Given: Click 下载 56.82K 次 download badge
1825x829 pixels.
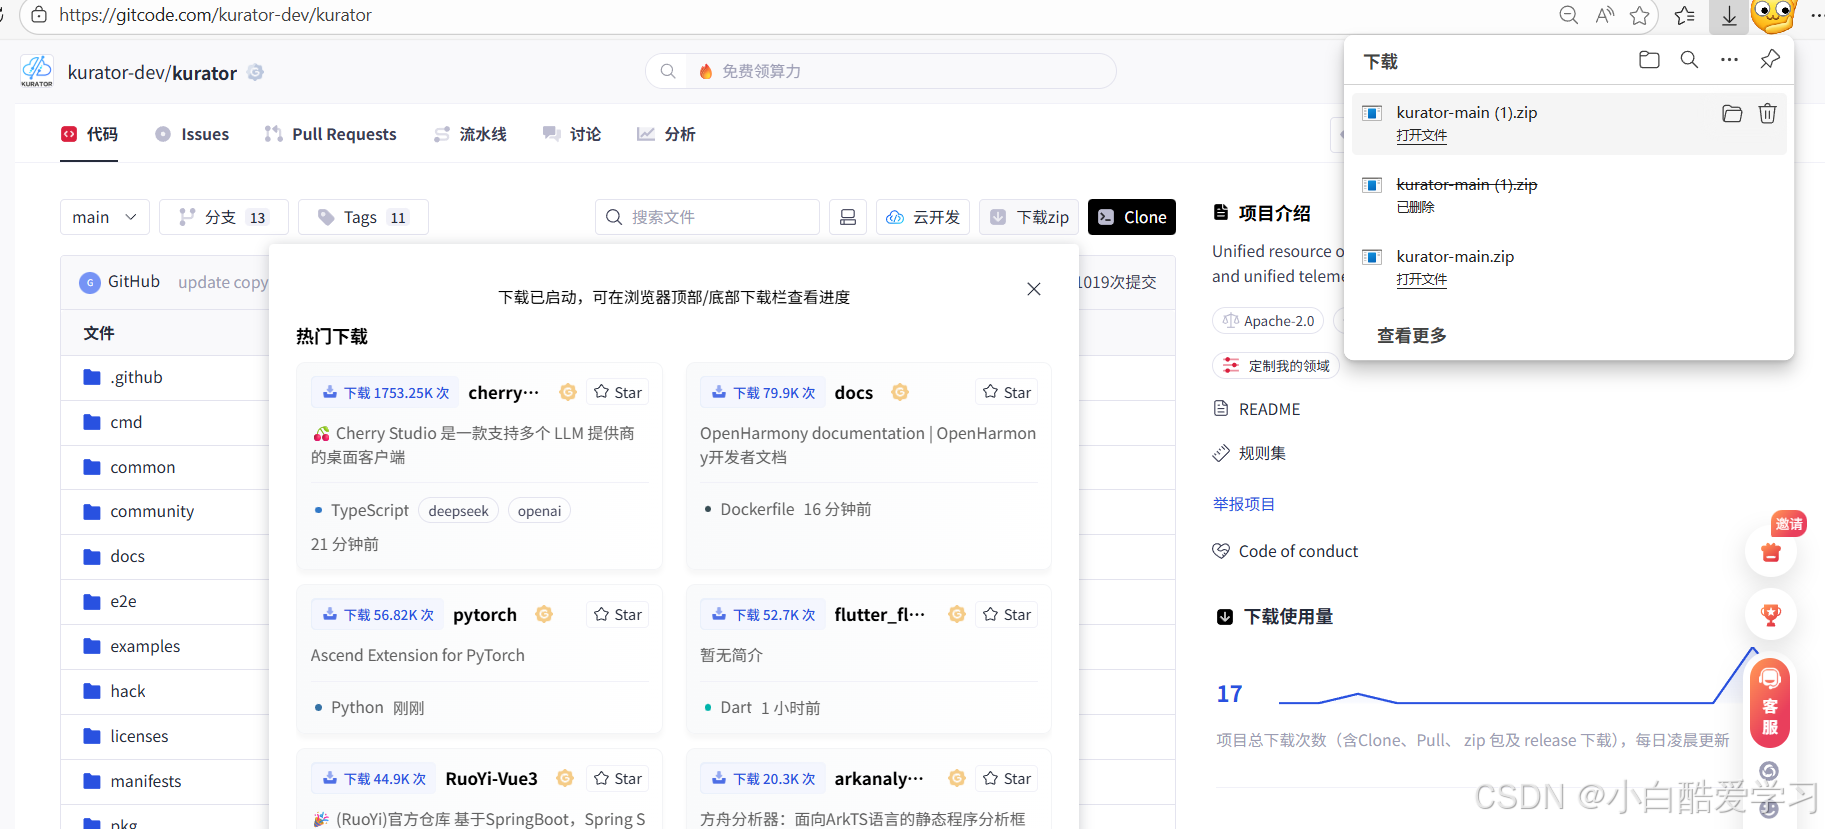Looking at the screenshot, I should point(377,615).
